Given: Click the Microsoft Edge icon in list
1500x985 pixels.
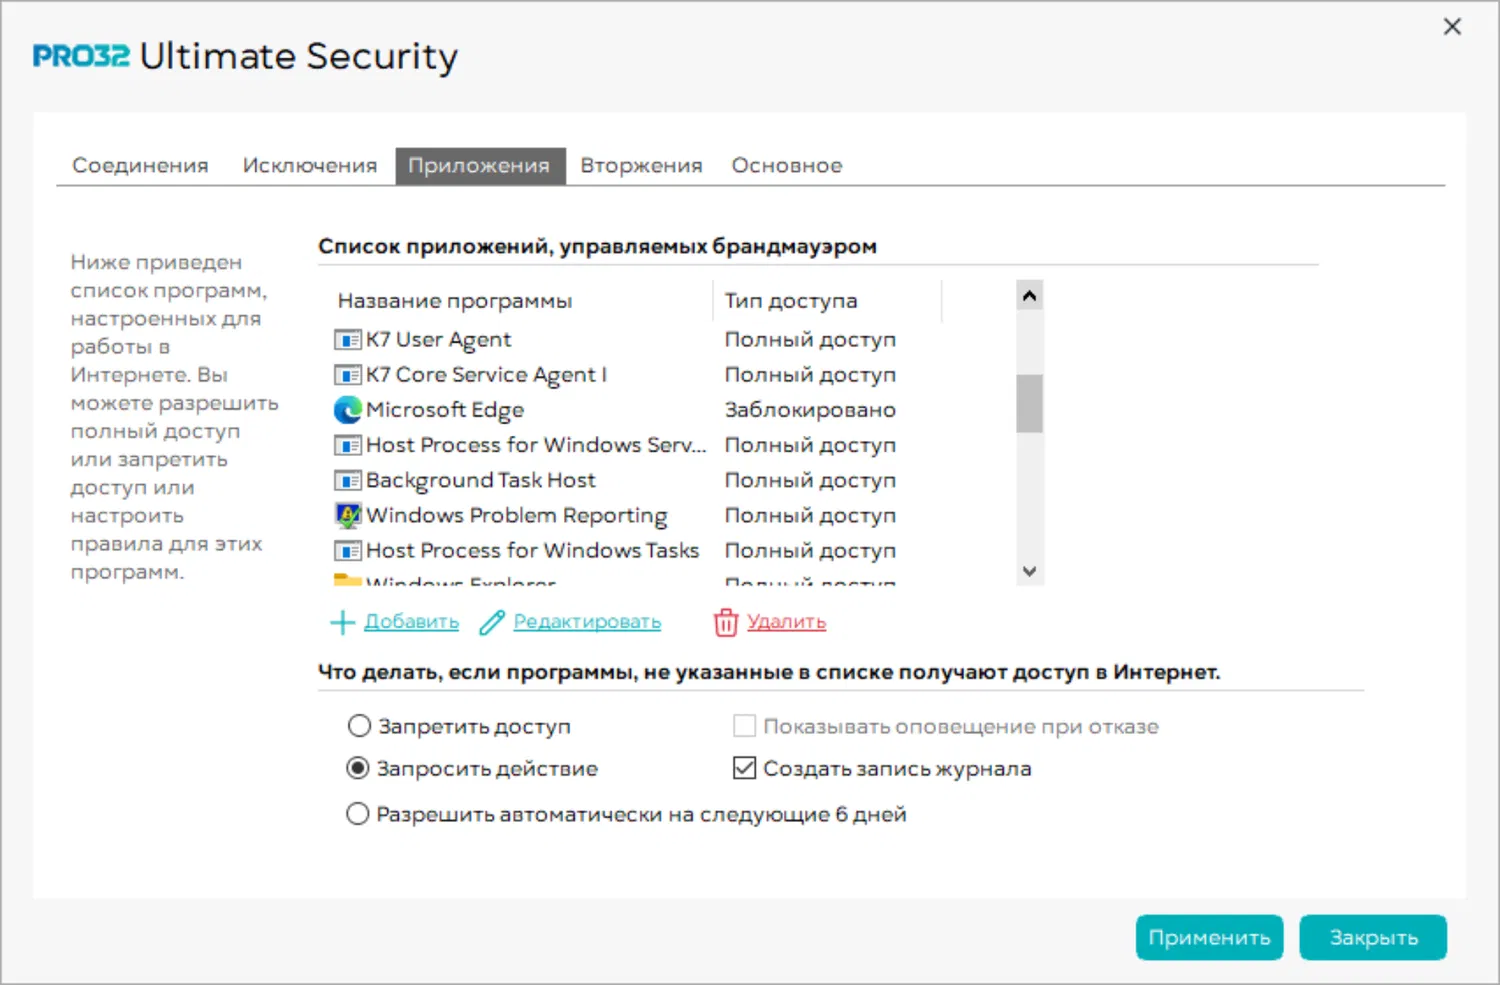Looking at the screenshot, I should [347, 410].
